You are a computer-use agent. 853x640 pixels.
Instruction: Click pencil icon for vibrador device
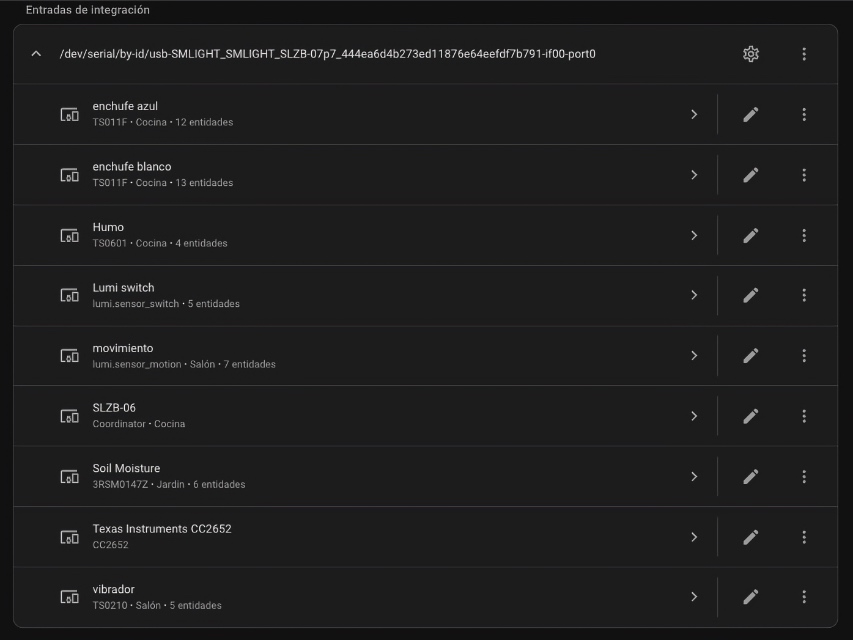(x=751, y=597)
